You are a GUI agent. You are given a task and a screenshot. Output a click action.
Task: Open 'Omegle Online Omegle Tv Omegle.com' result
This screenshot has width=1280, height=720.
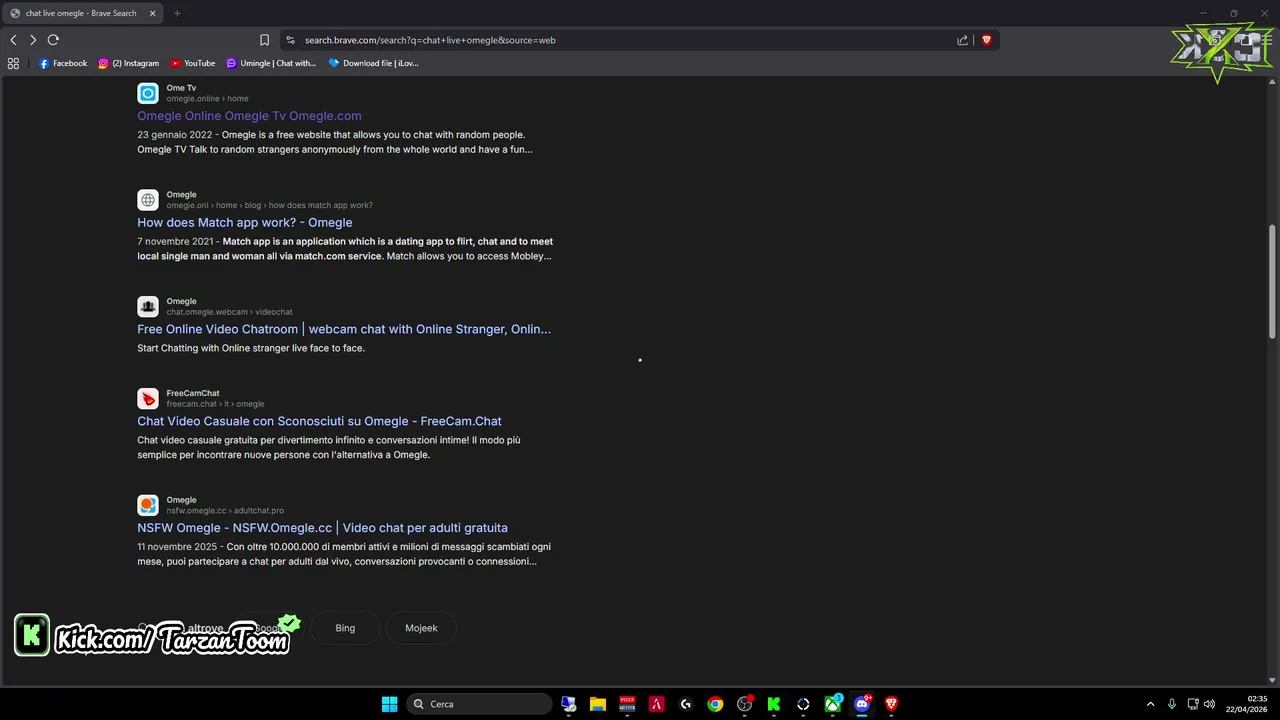click(249, 116)
